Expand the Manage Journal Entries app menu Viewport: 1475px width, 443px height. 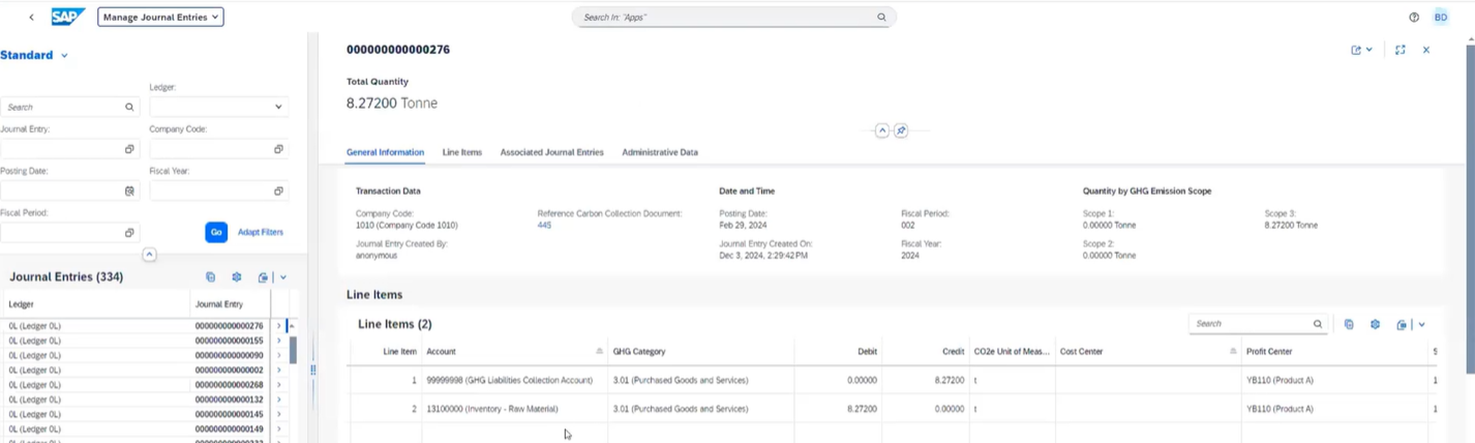click(x=161, y=17)
